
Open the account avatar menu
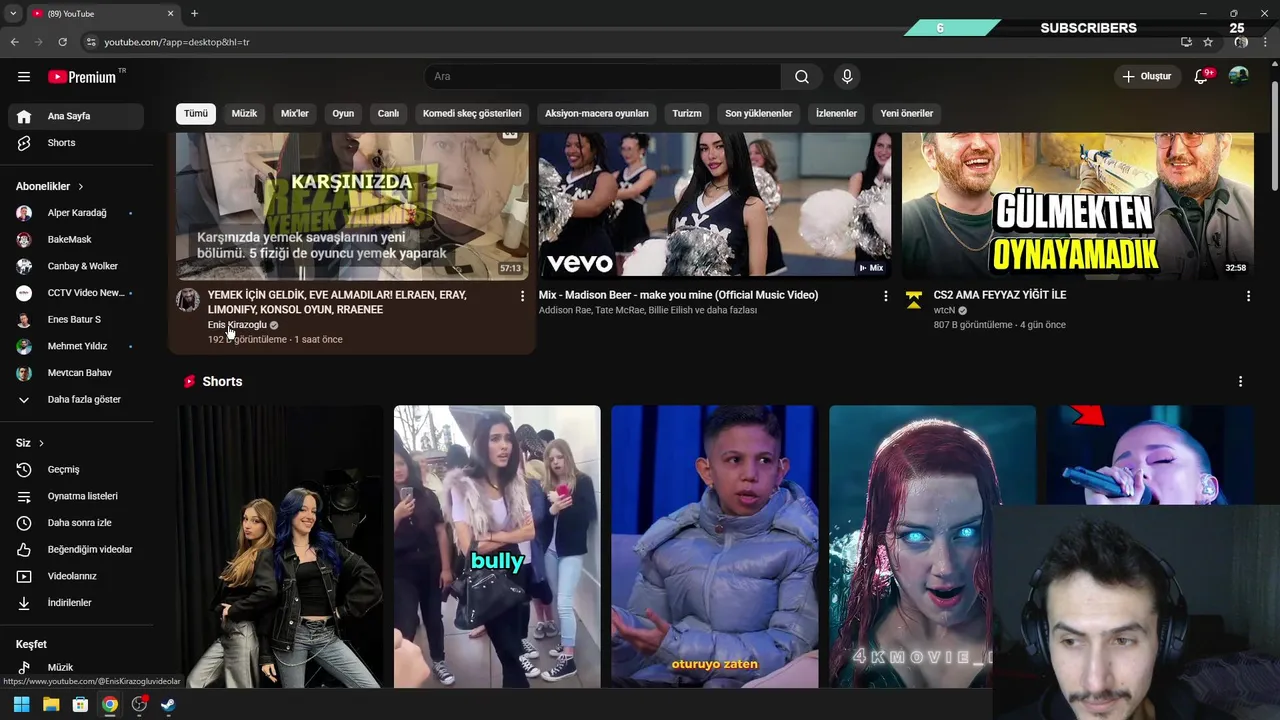coord(1239,77)
